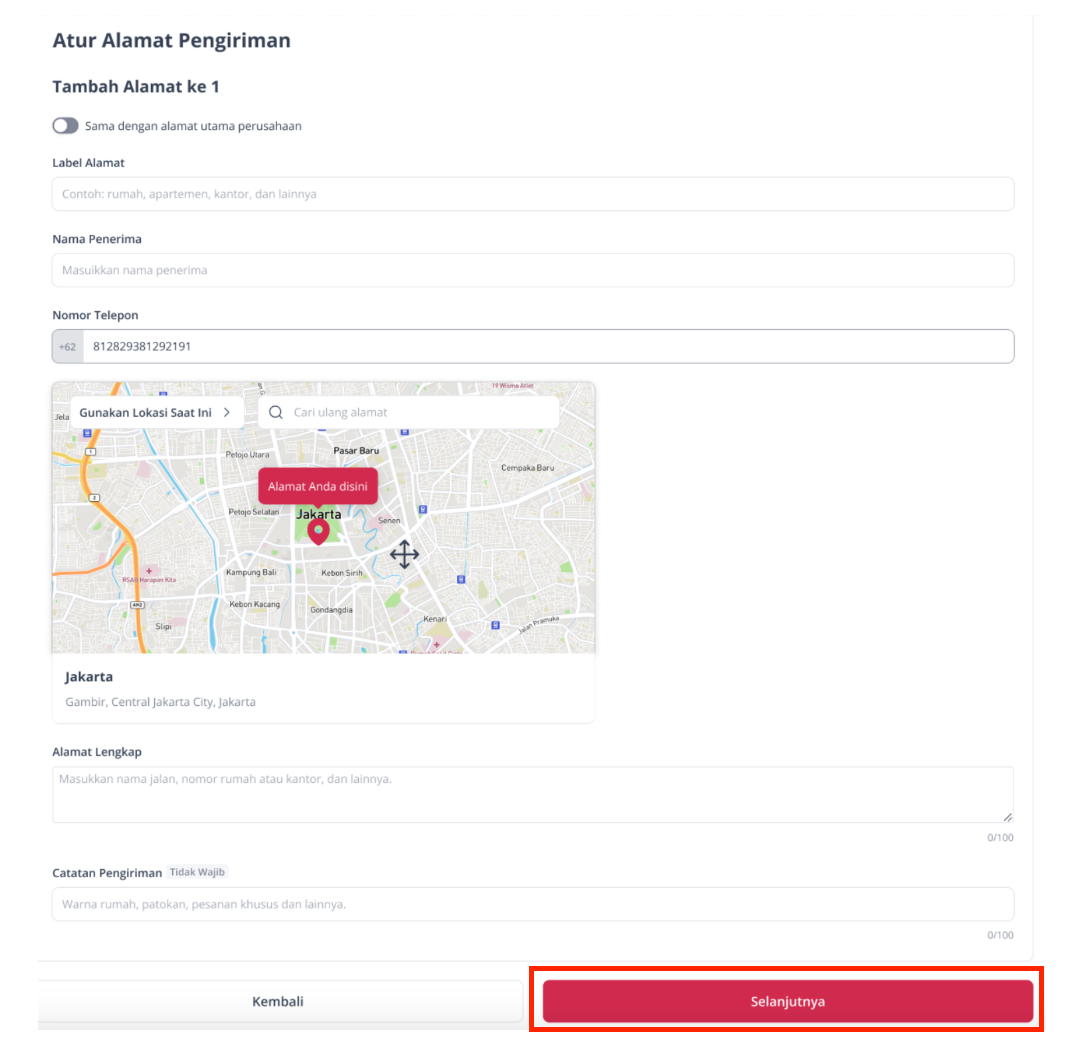This screenshot has height=1060, width=1070.
Task: Click the resize handle of Alamat Lengkap textarea
Action: click(x=1008, y=817)
